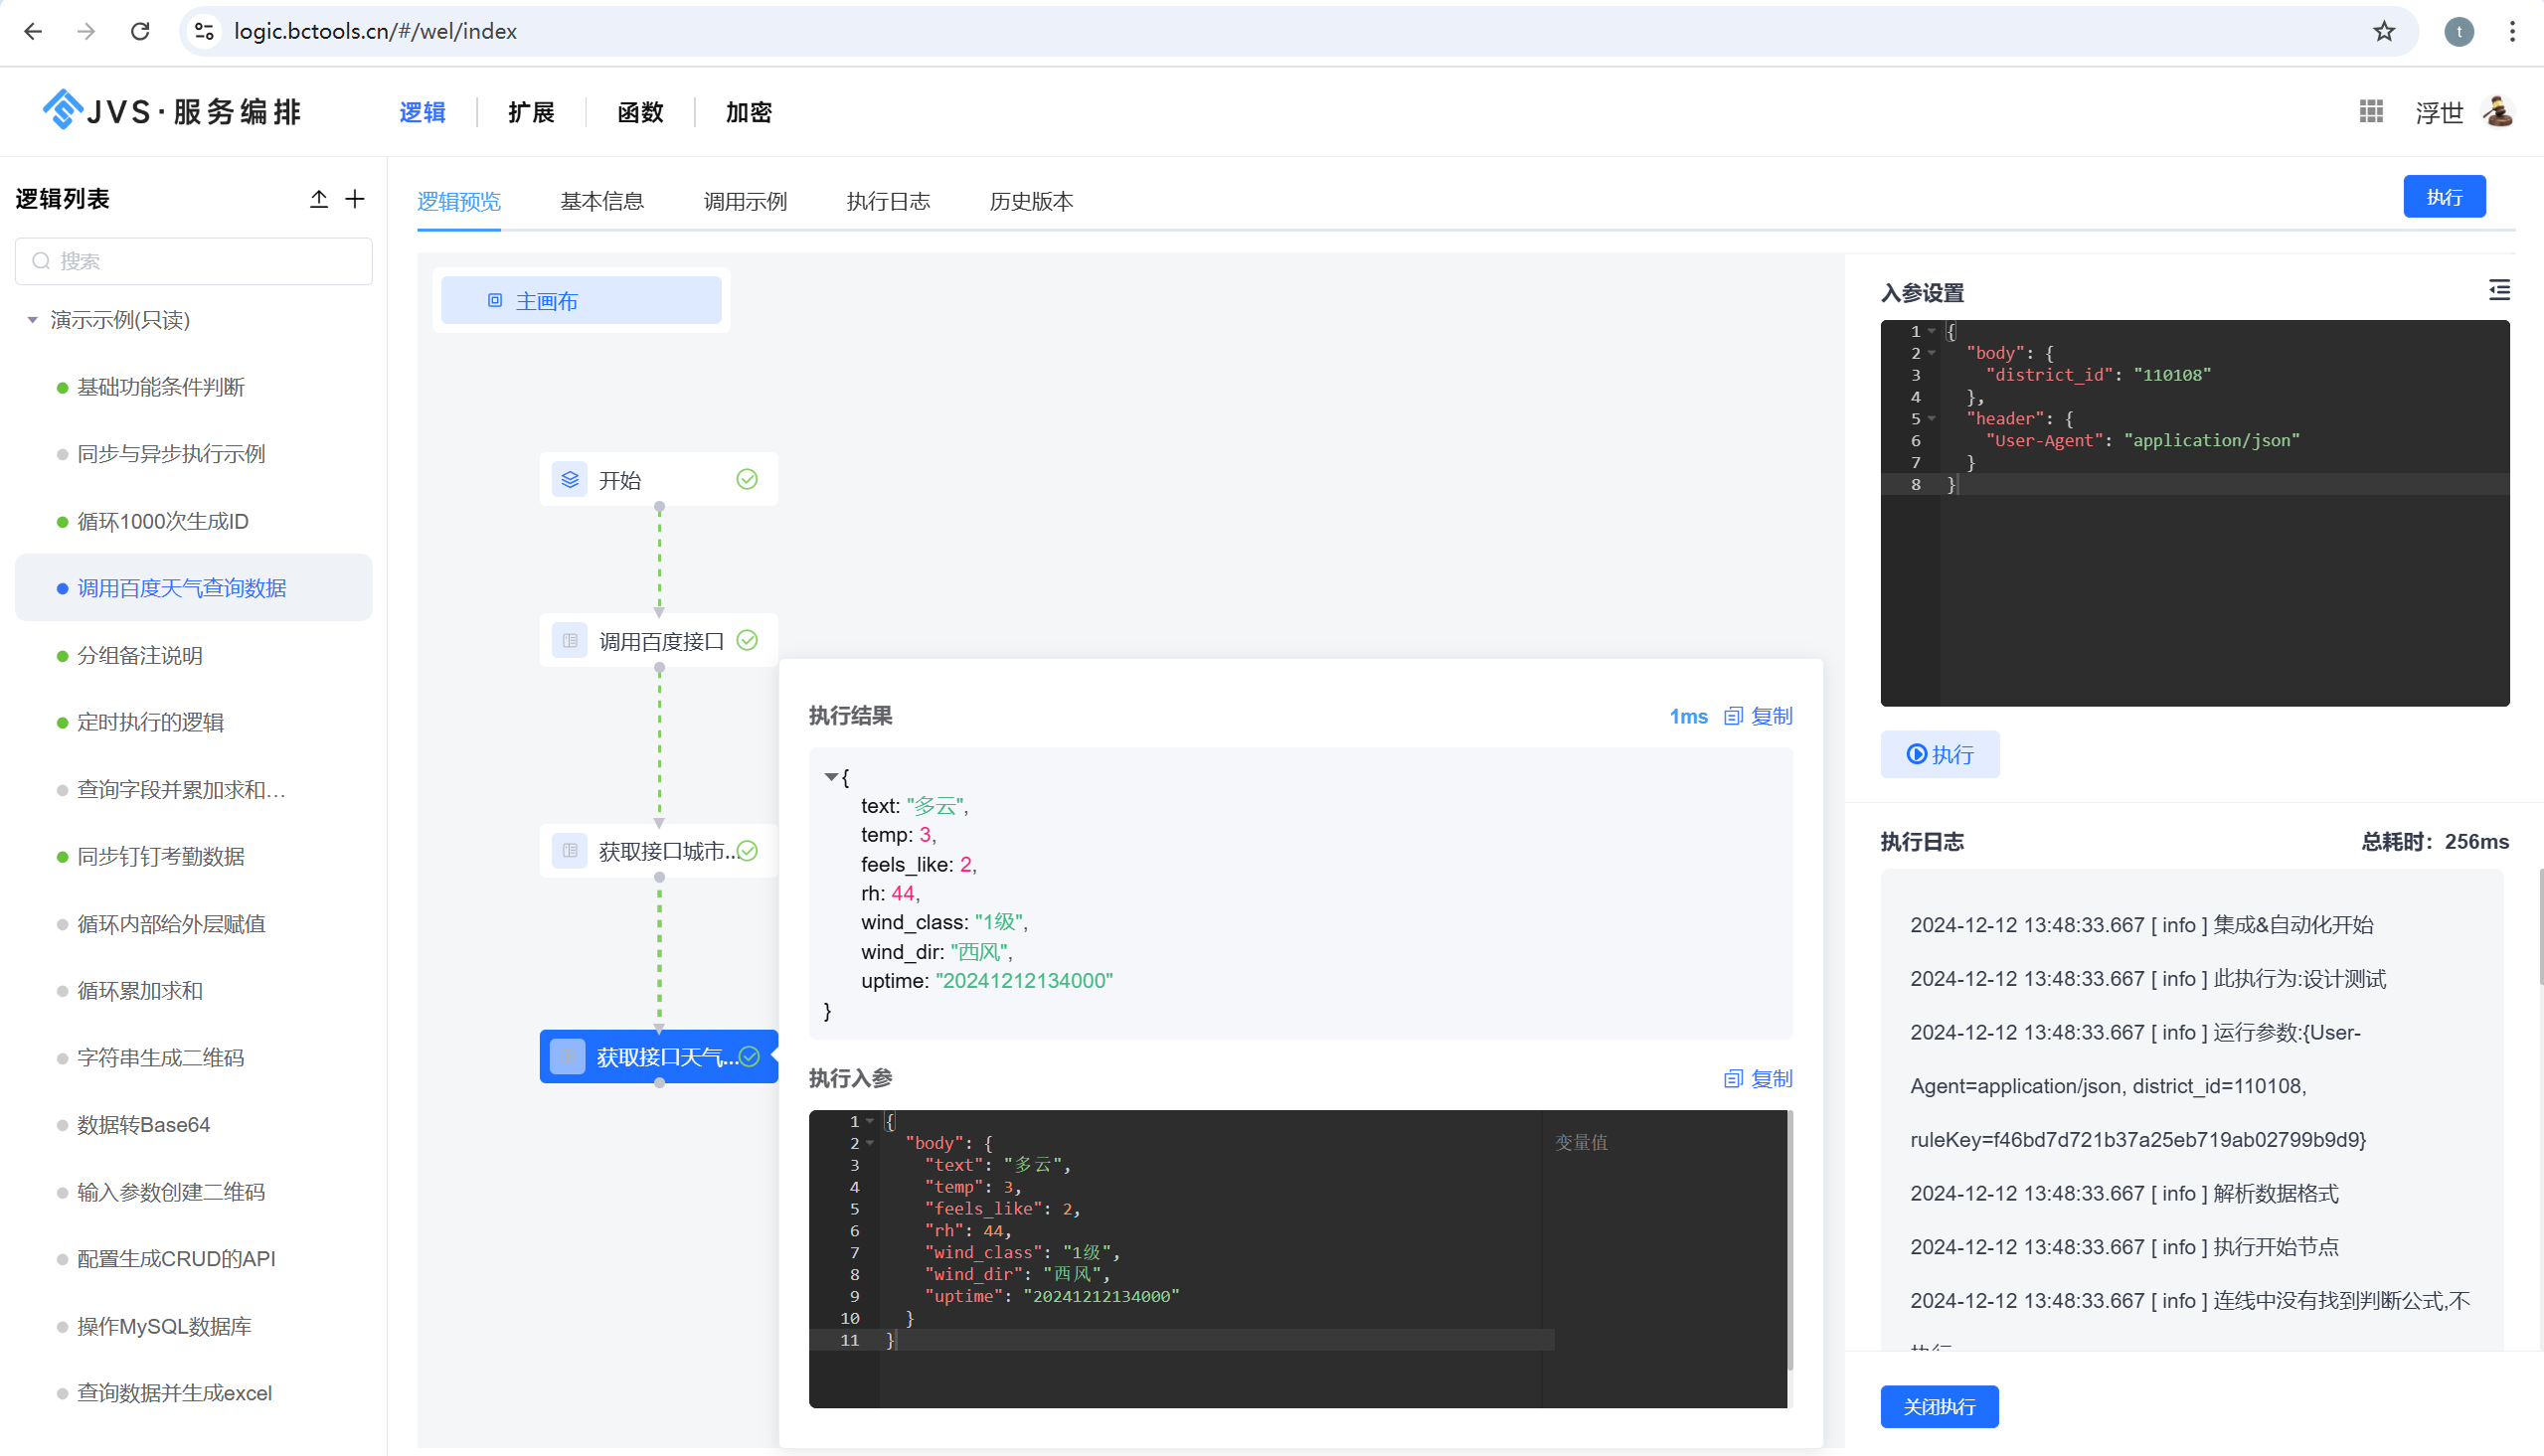Select 循环1000次生成ID in the logic list

pos(163,521)
